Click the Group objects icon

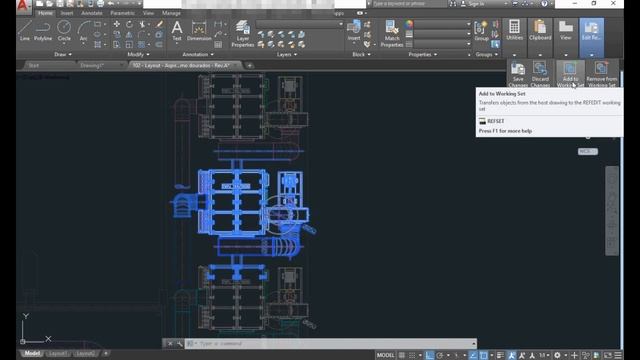point(481,31)
